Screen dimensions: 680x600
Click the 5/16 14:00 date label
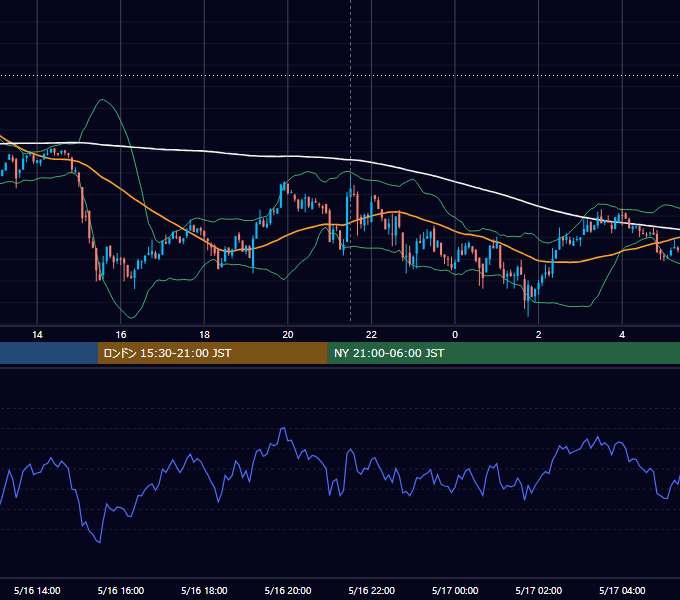37,590
